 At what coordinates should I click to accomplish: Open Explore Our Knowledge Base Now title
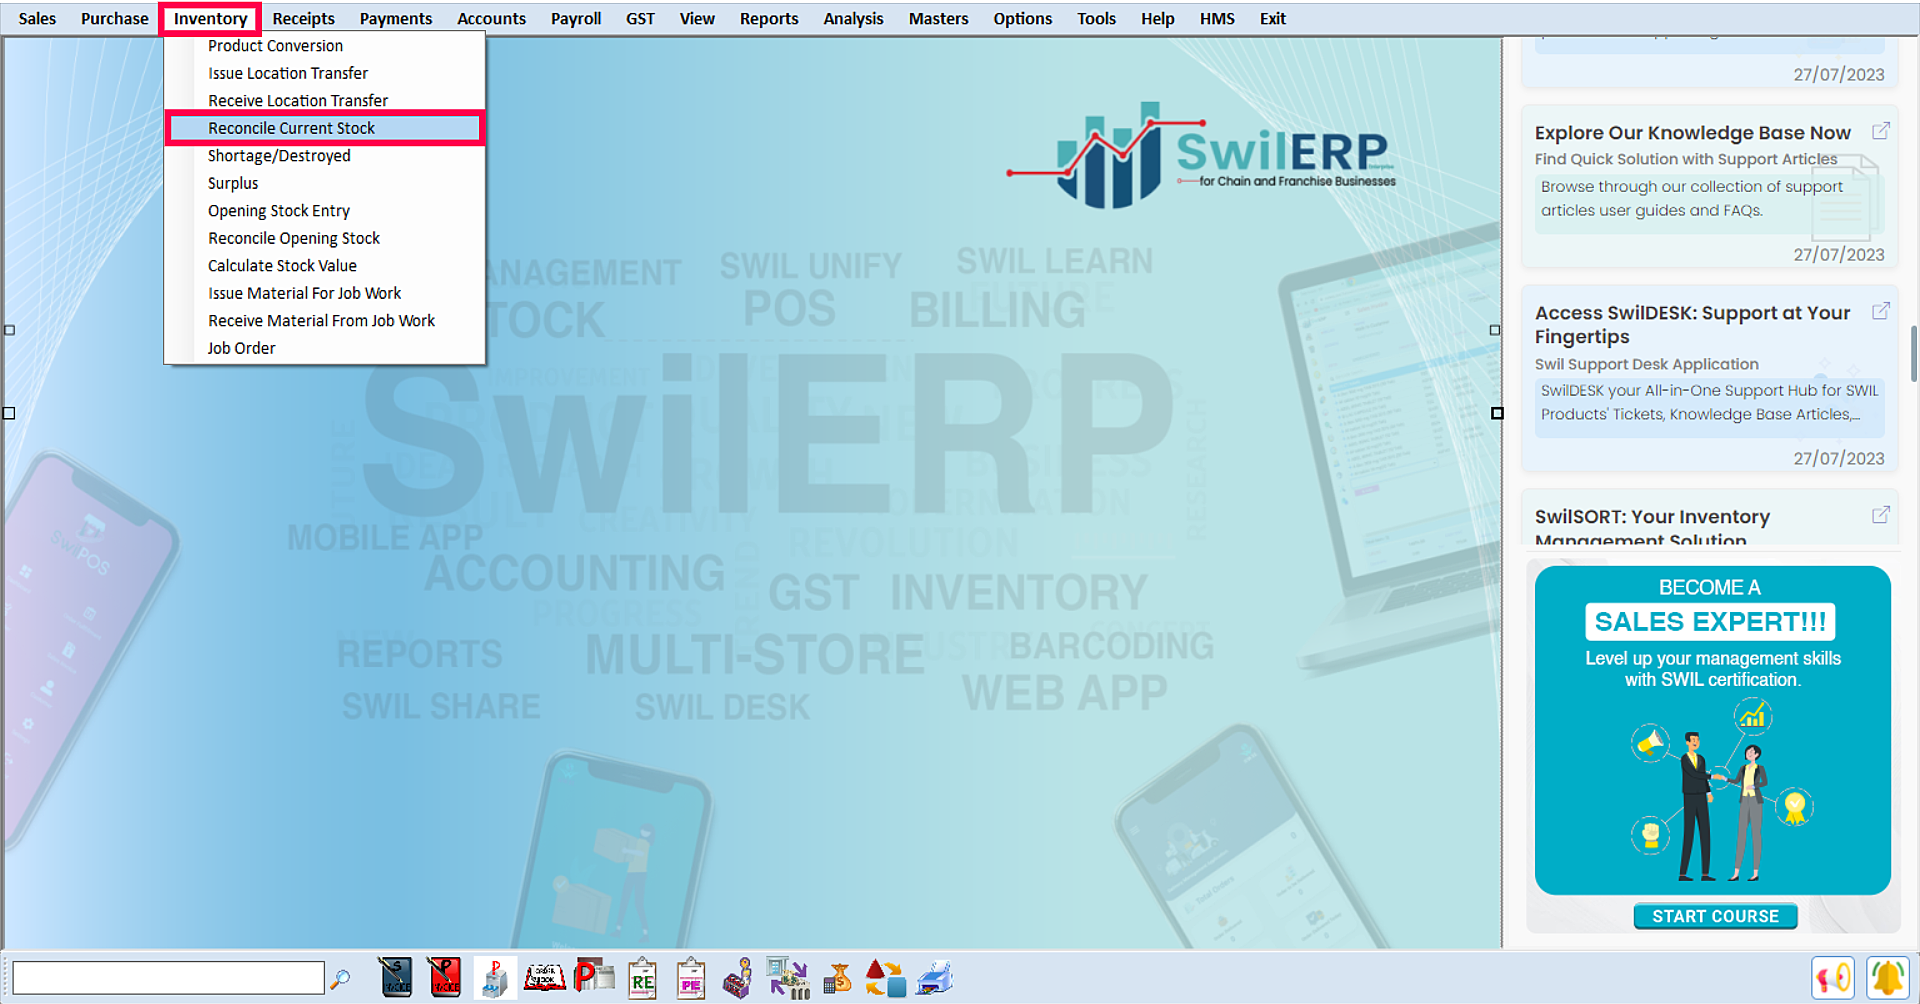coord(1692,132)
